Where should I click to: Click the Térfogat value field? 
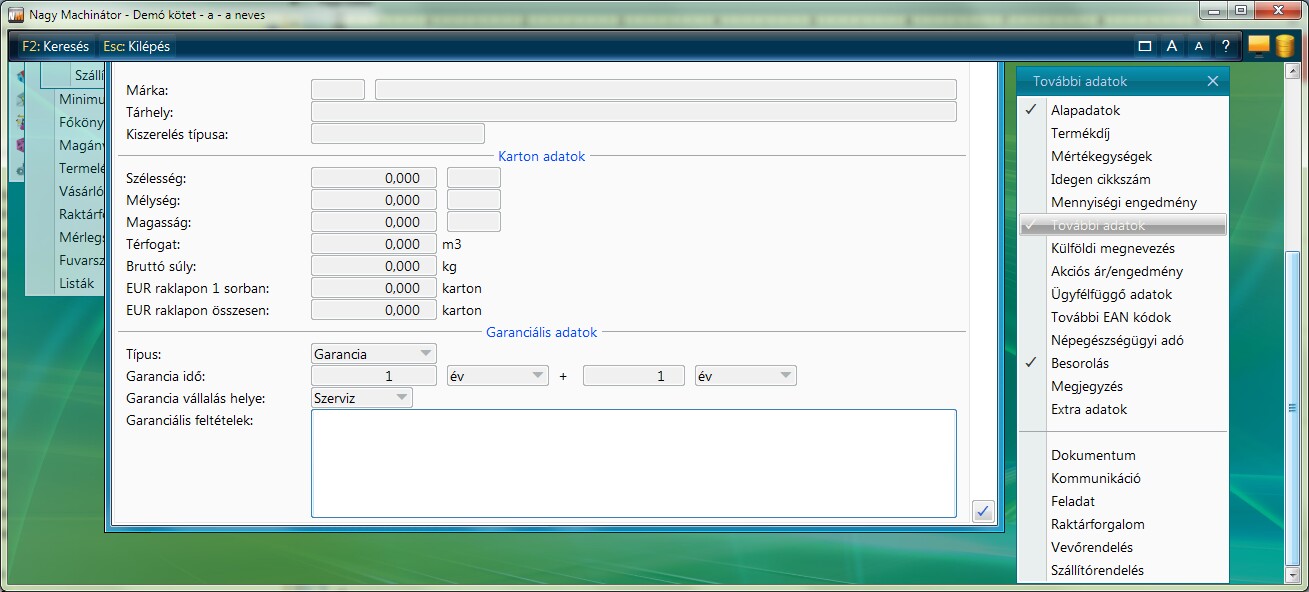374,244
